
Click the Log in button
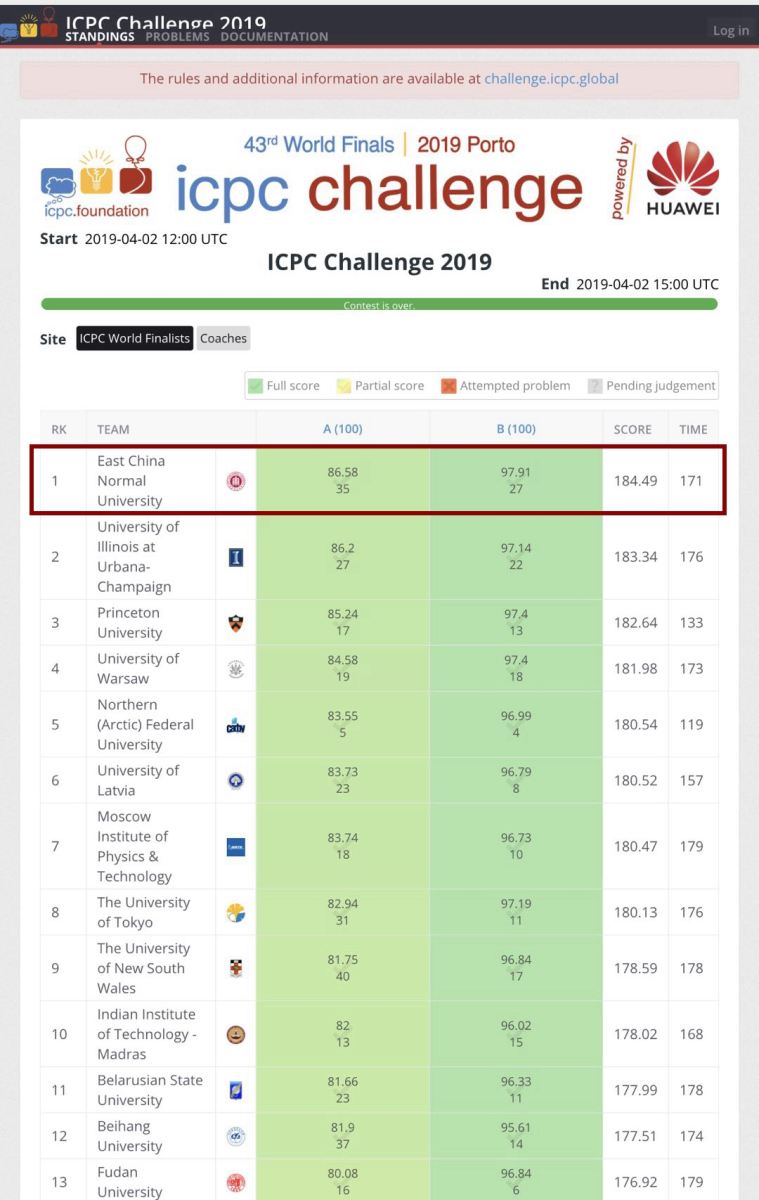coord(730,31)
